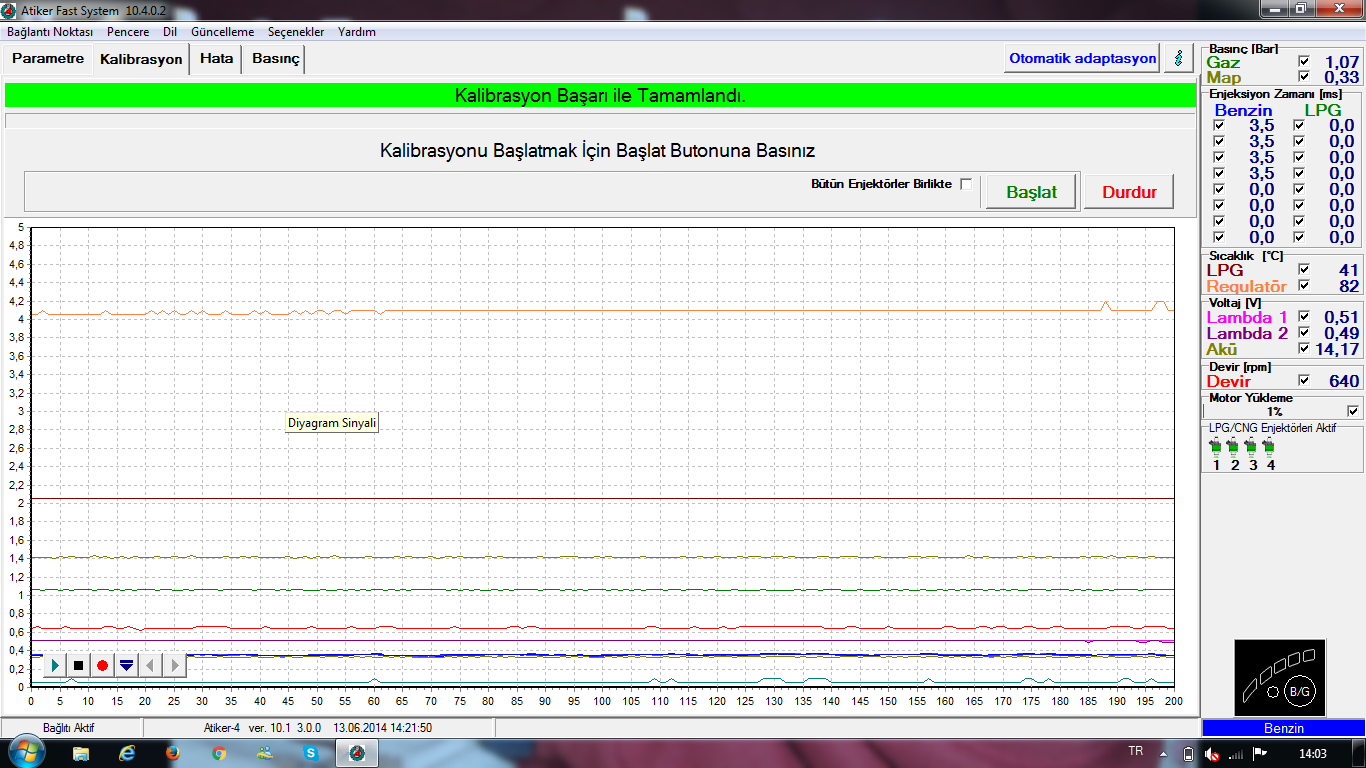Click the Atiker app icon in title bar

[x=9, y=10]
